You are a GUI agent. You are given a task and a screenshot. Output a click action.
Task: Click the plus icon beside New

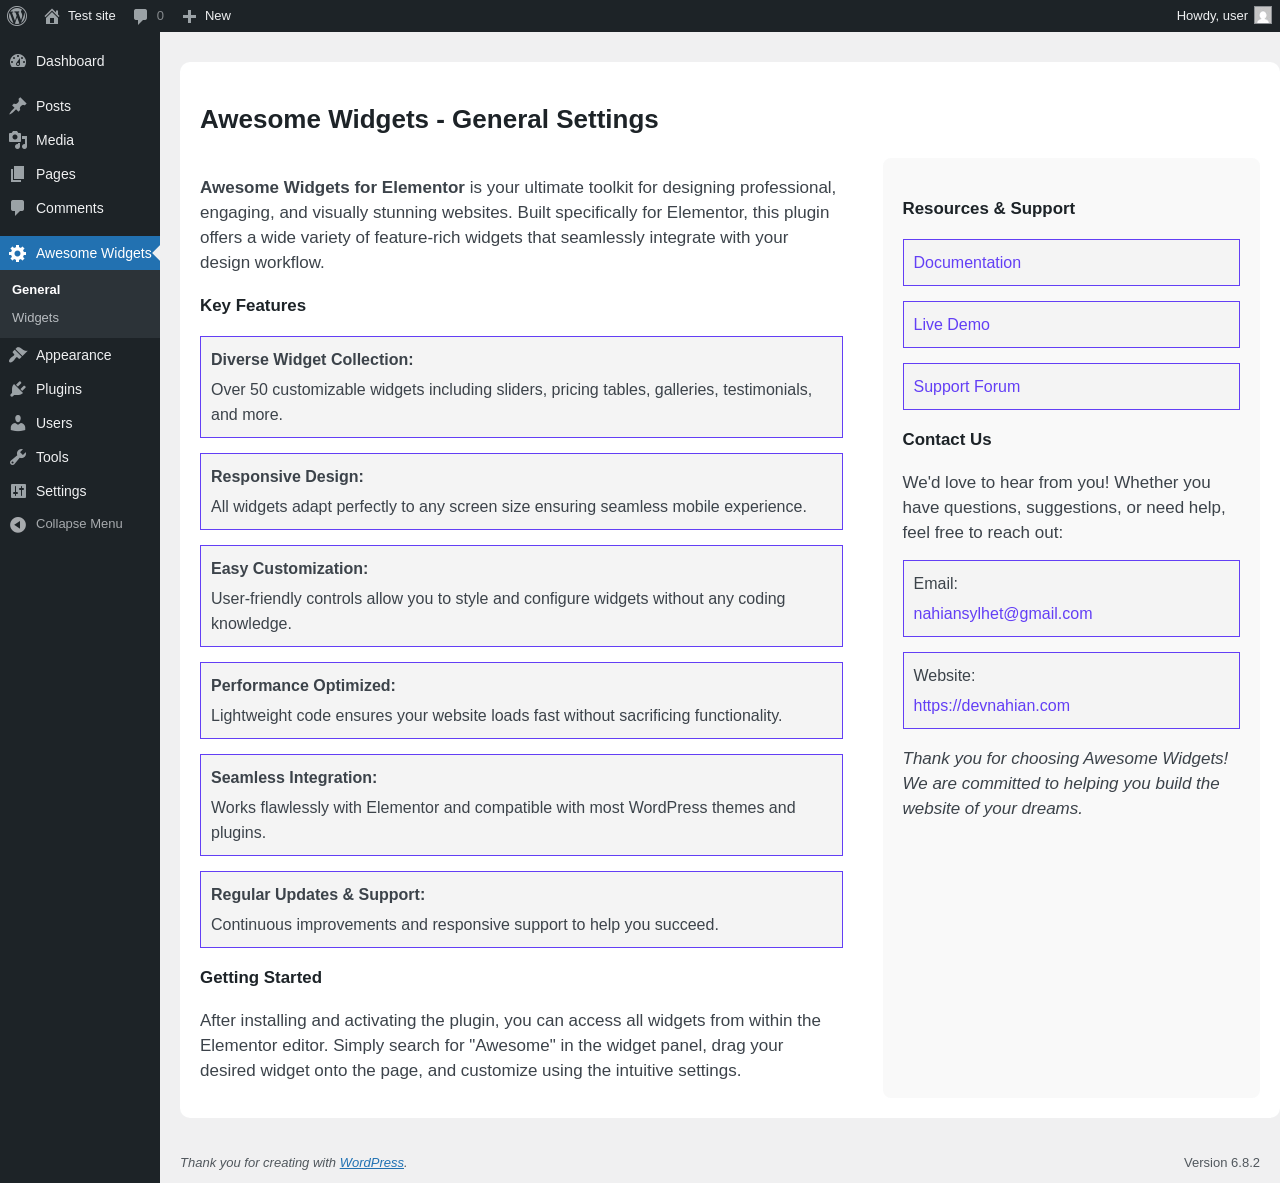pos(189,16)
